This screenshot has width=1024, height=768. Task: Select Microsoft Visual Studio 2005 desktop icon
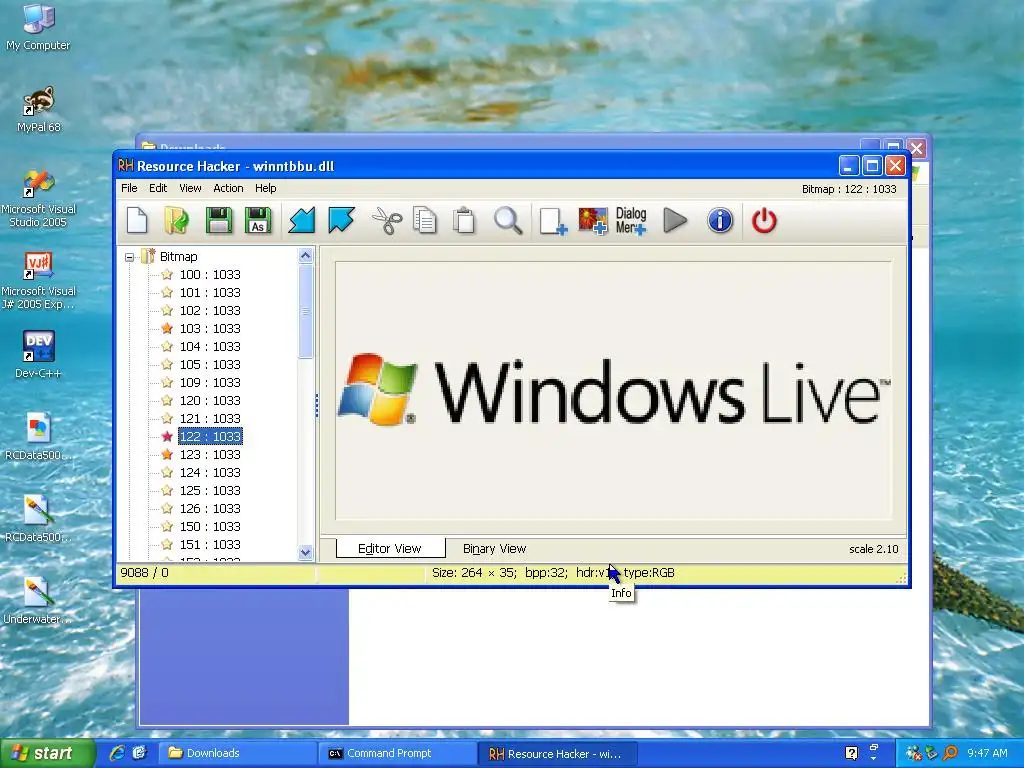[39, 197]
